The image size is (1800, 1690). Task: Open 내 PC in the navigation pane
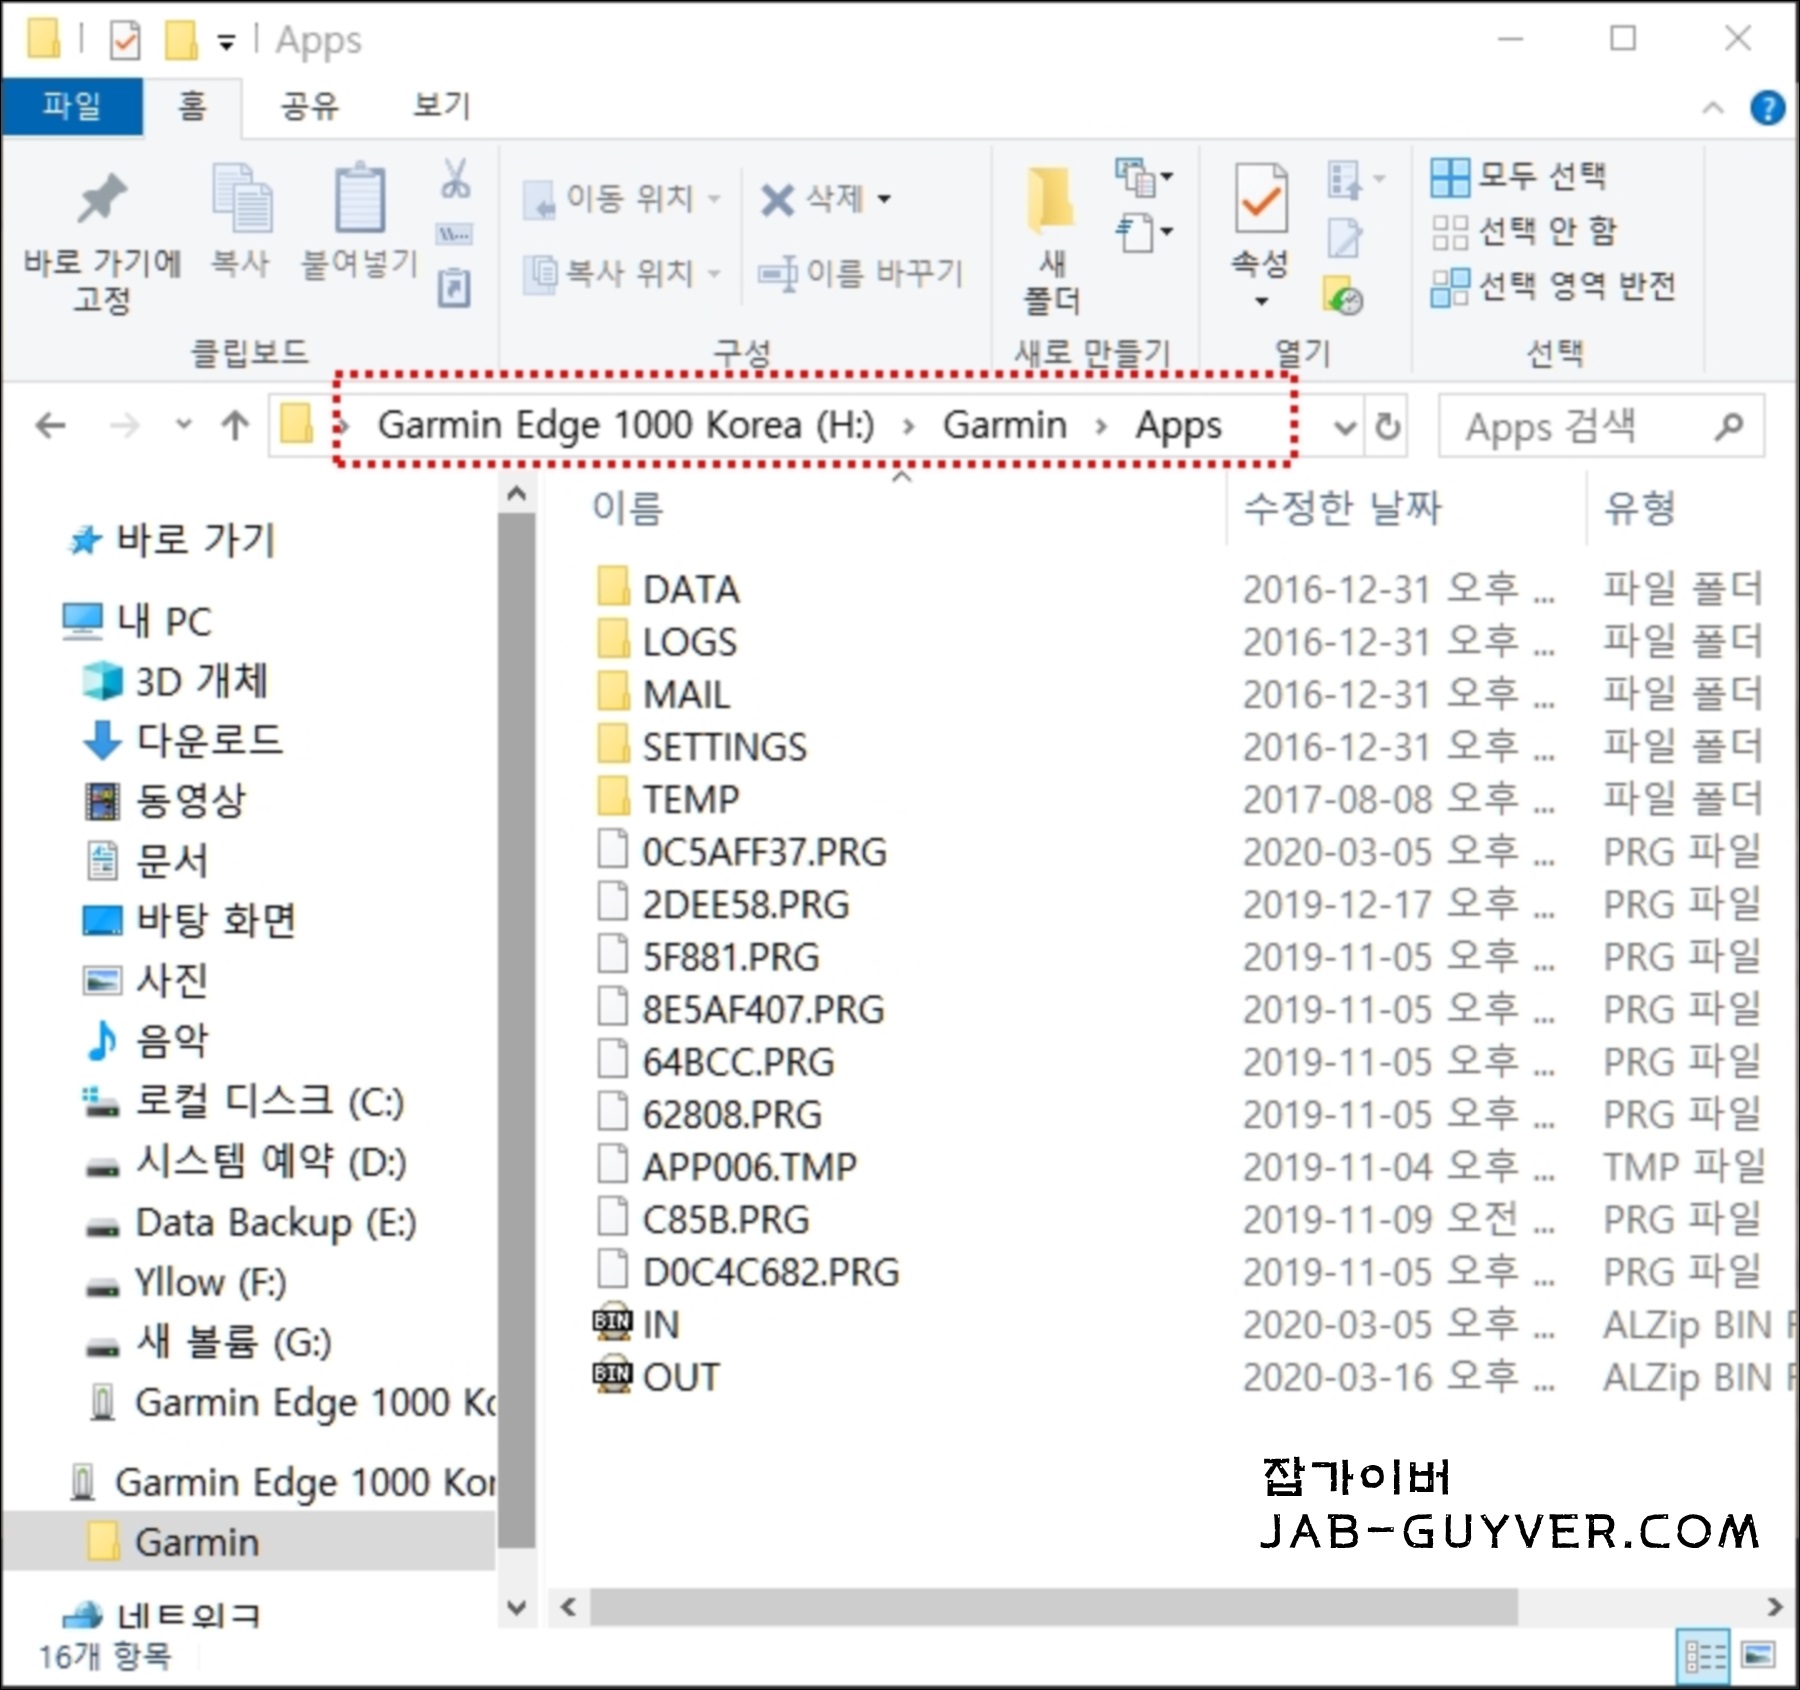(x=137, y=621)
